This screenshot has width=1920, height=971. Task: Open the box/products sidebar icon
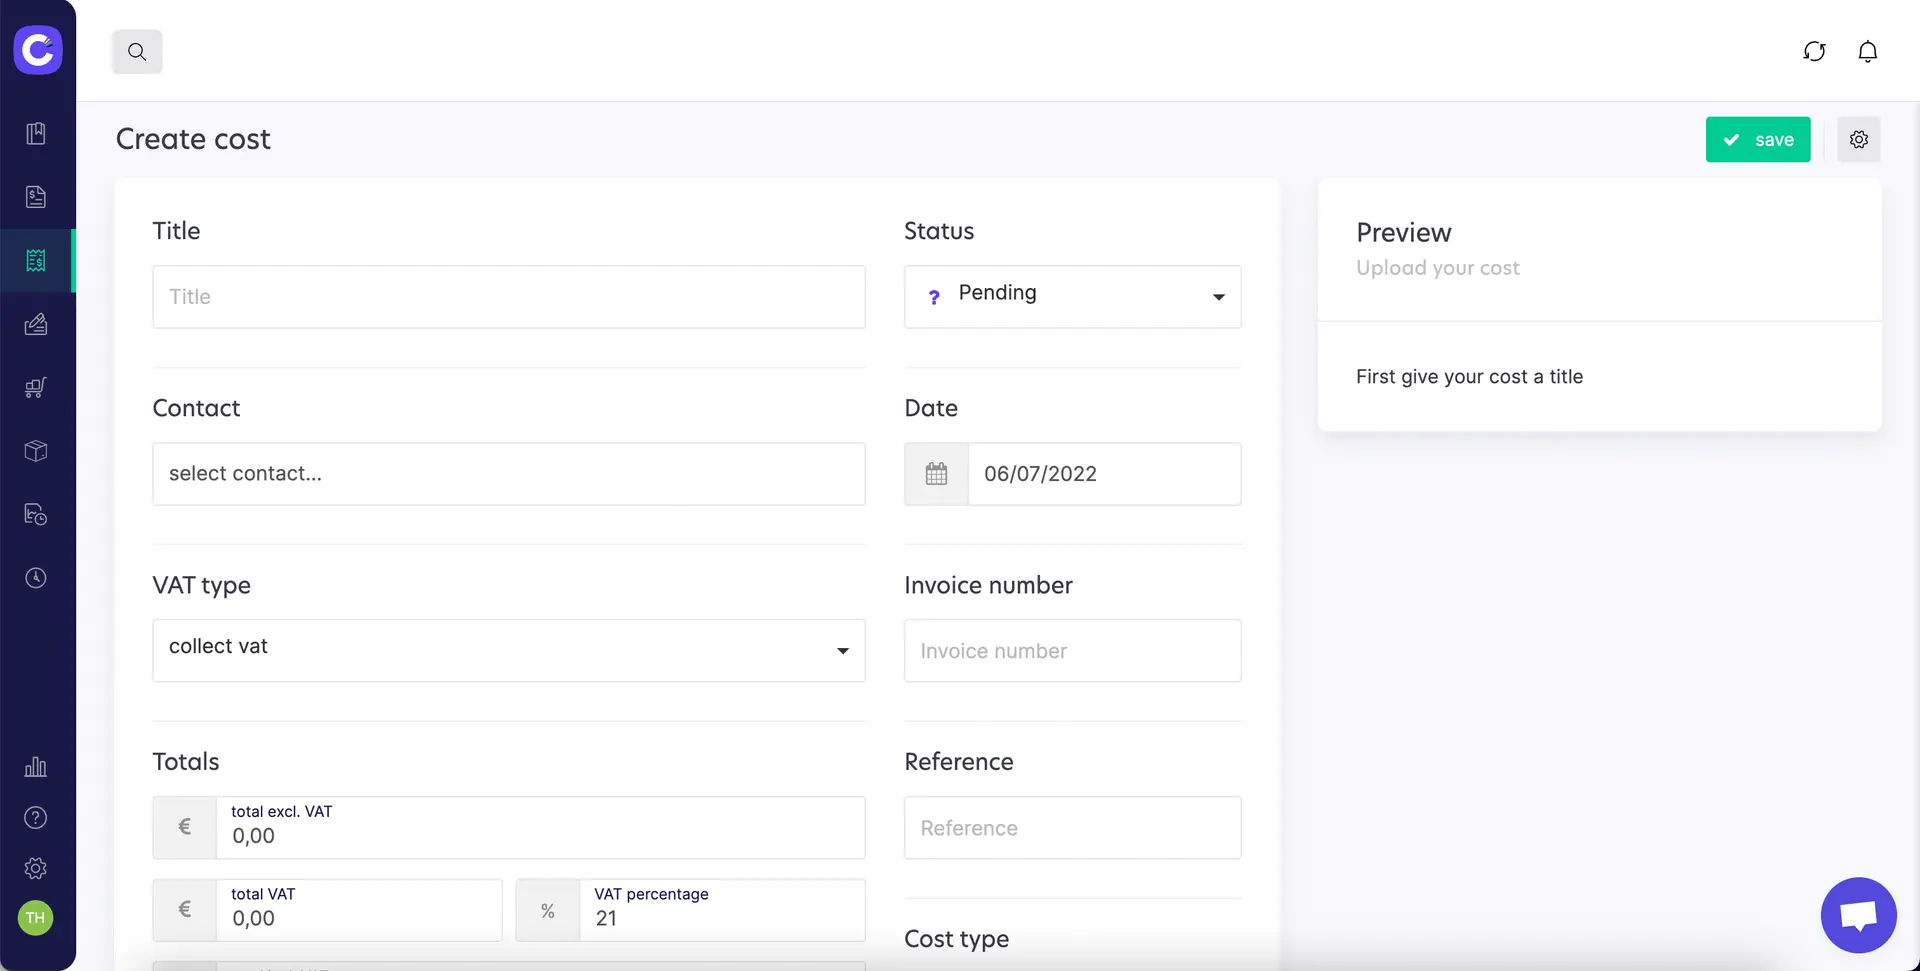[36, 451]
